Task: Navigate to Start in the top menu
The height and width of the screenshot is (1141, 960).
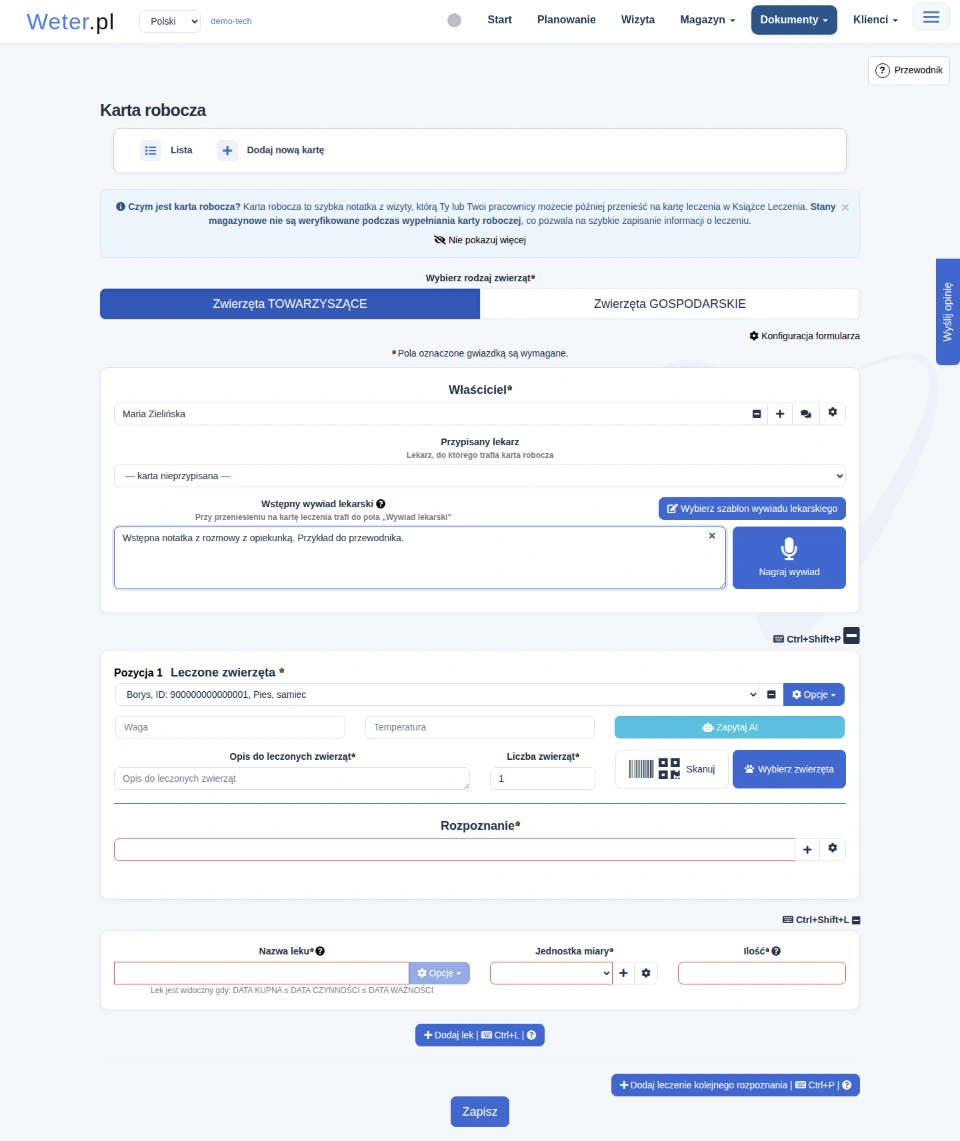Action: pyautogui.click(x=499, y=20)
